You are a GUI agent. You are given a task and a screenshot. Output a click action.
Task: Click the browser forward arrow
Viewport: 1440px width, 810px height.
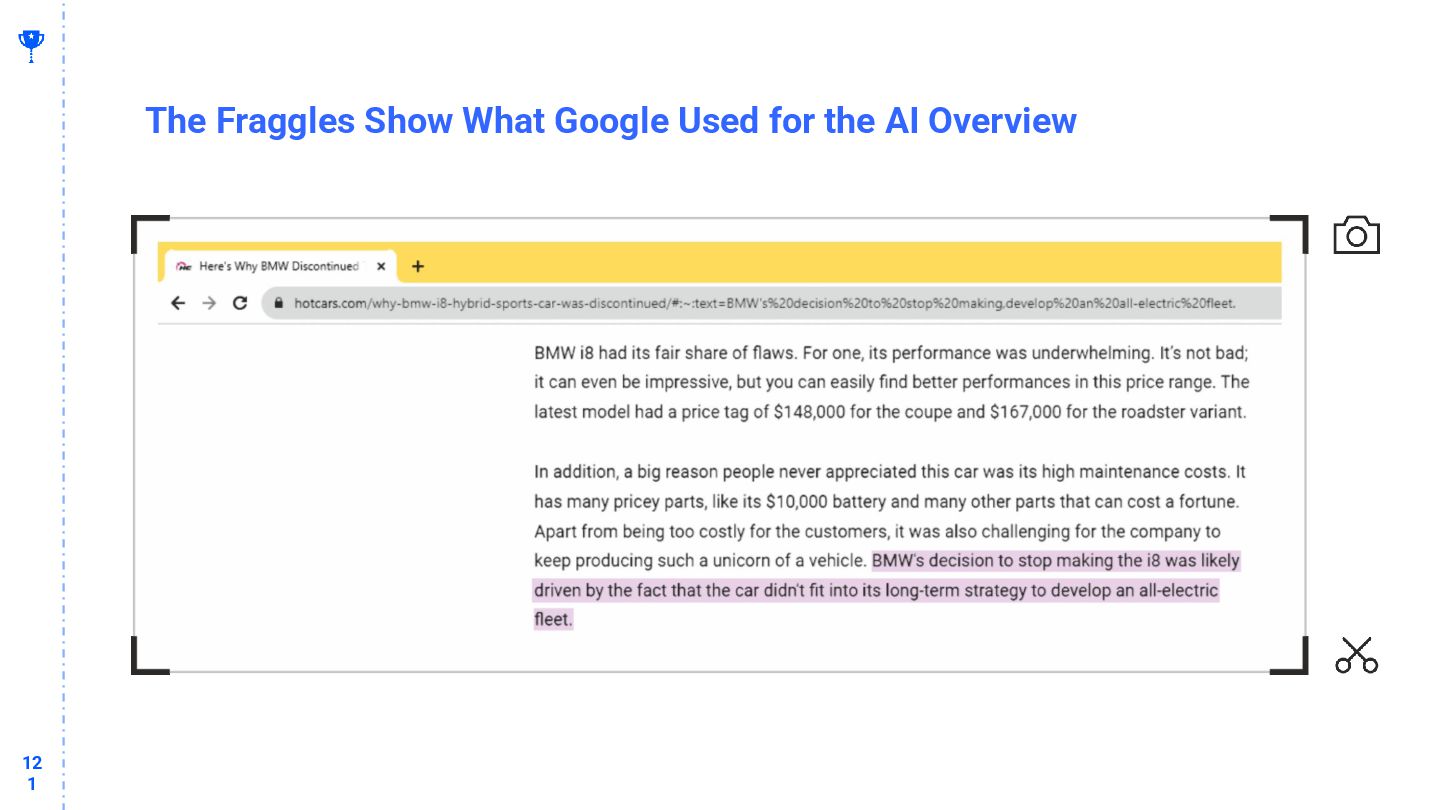click(208, 303)
